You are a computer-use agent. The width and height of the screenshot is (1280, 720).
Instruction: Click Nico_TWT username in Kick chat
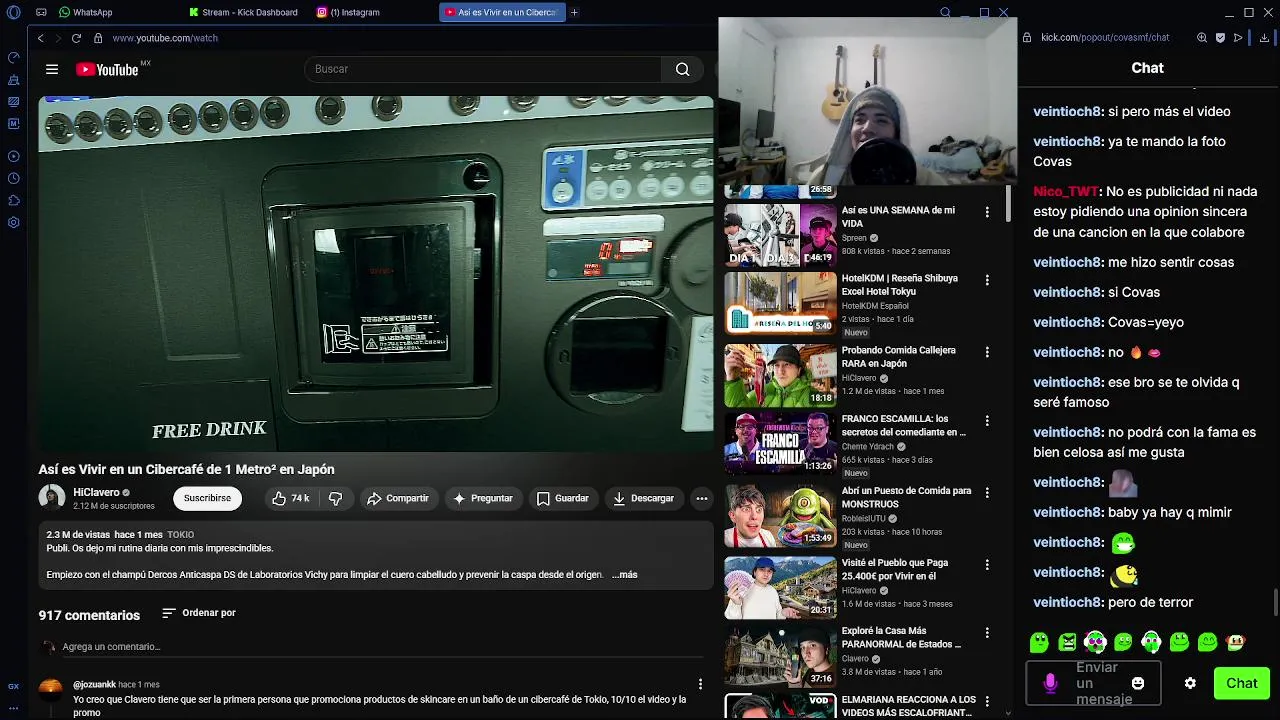[1066, 191]
